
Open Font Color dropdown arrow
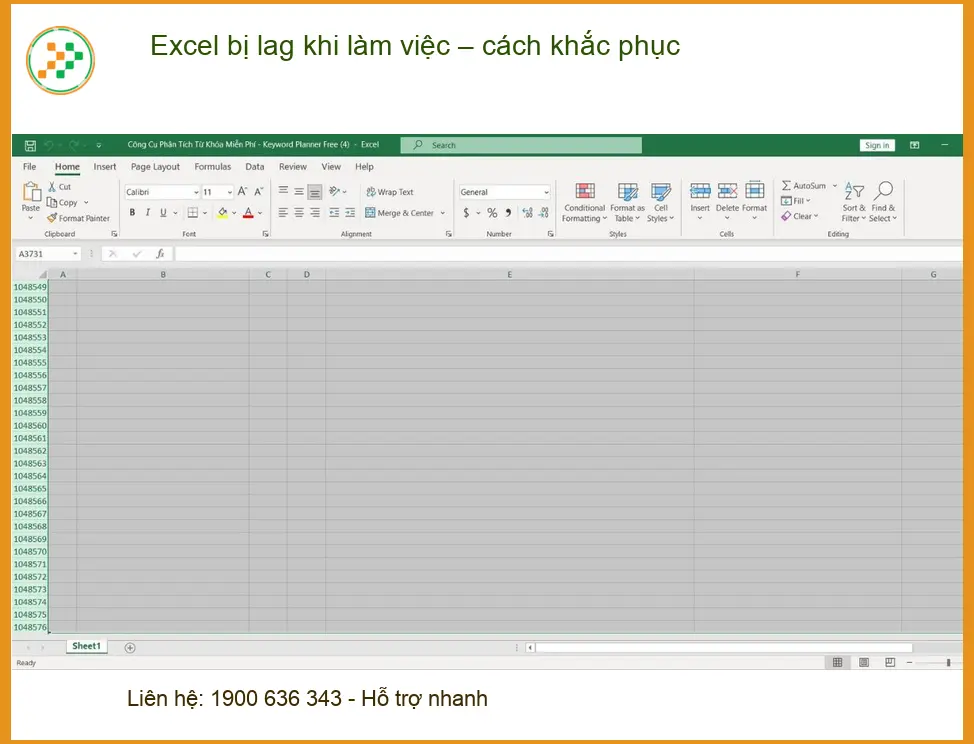260,213
